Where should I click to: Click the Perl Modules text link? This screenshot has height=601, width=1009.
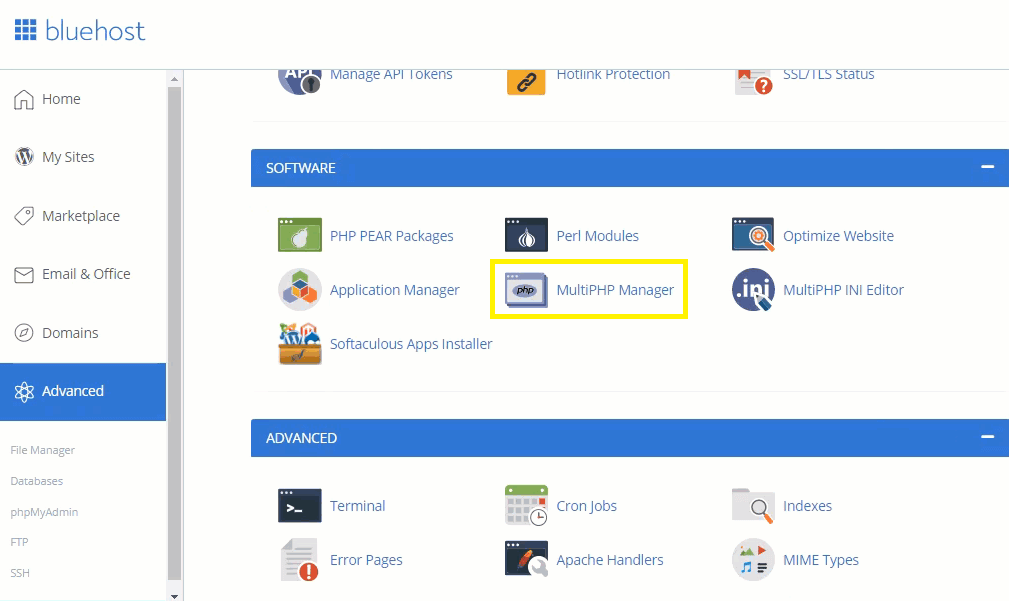click(598, 236)
